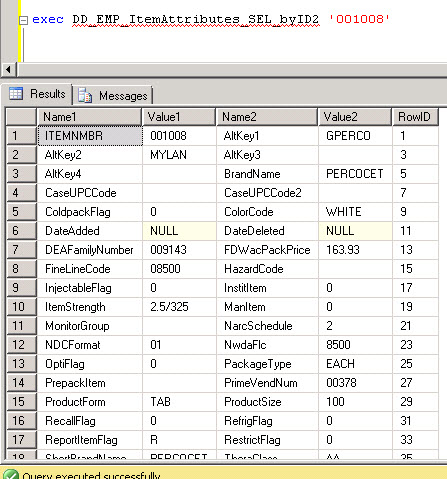
Task: Click the WHITE color code value
Action: tap(355, 212)
